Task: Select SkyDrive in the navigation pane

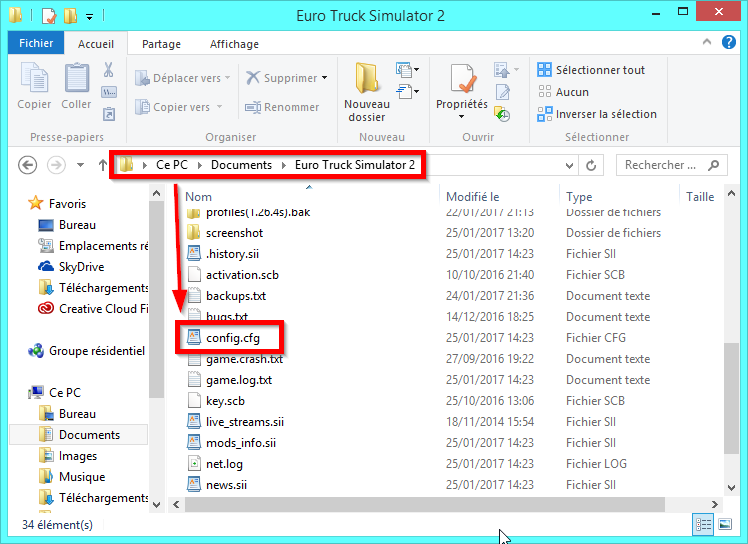Action: [x=72, y=267]
